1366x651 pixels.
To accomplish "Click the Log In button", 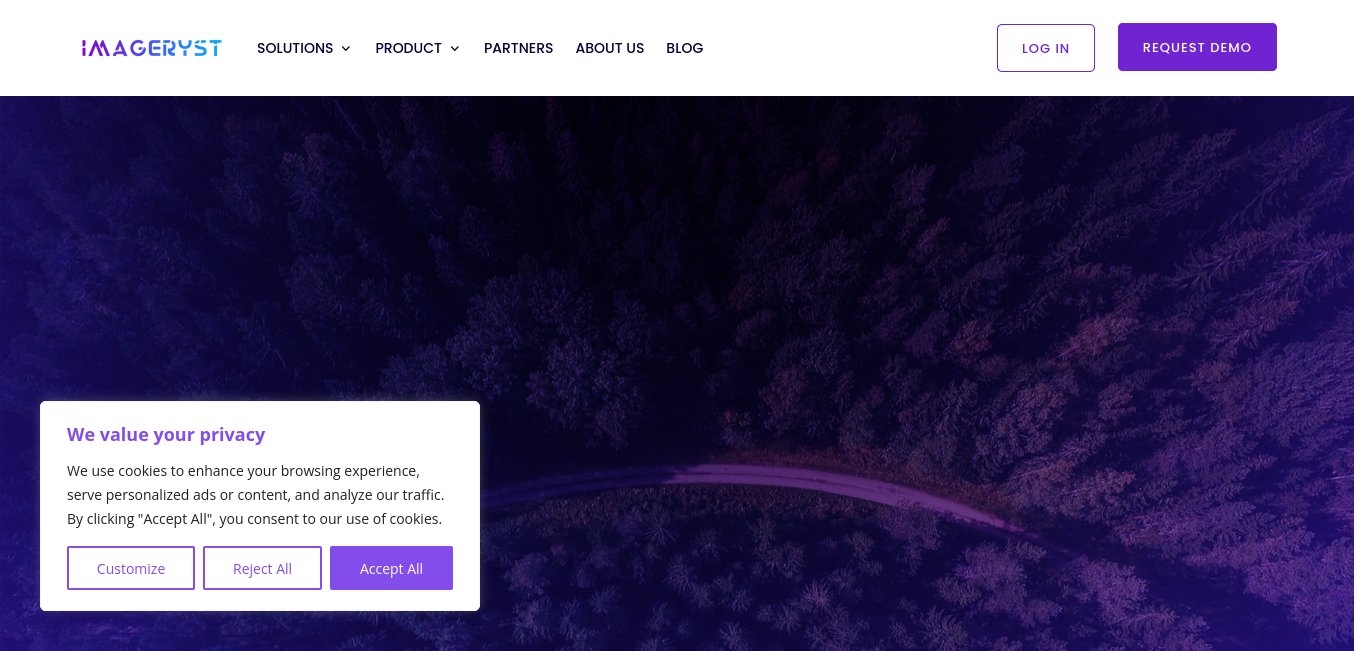I will click(x=1046, y=48).
